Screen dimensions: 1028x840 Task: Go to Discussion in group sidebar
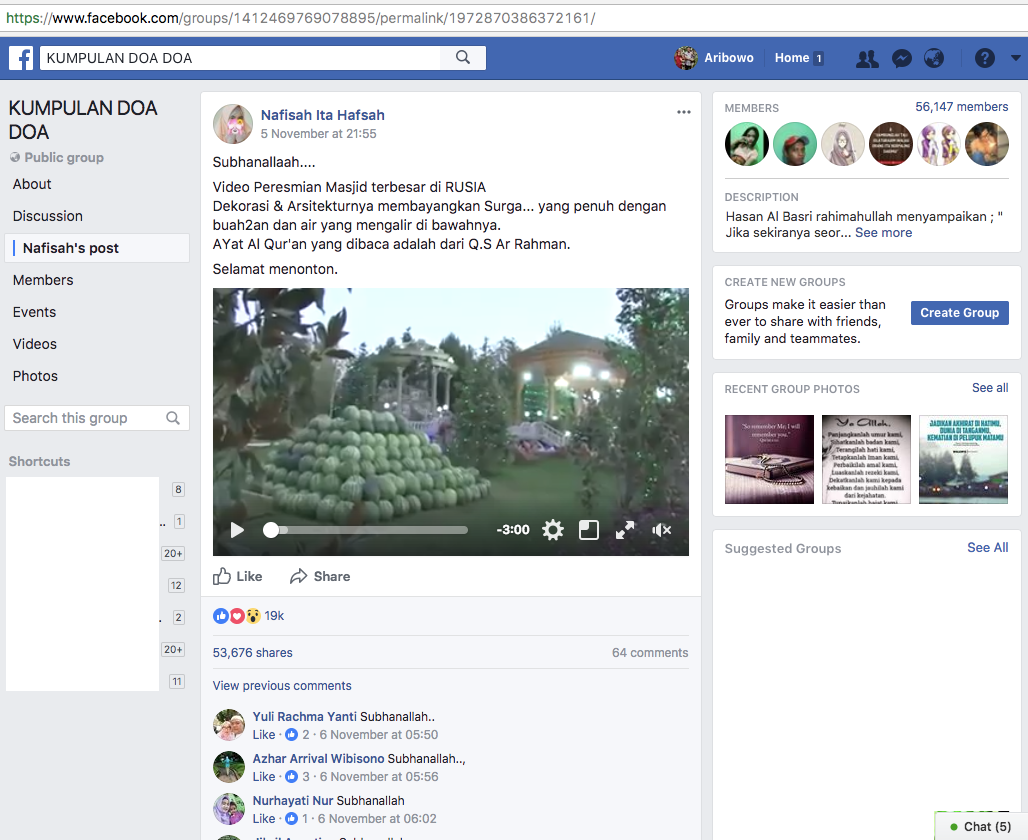pyautogui.click(x=48, y=216)
